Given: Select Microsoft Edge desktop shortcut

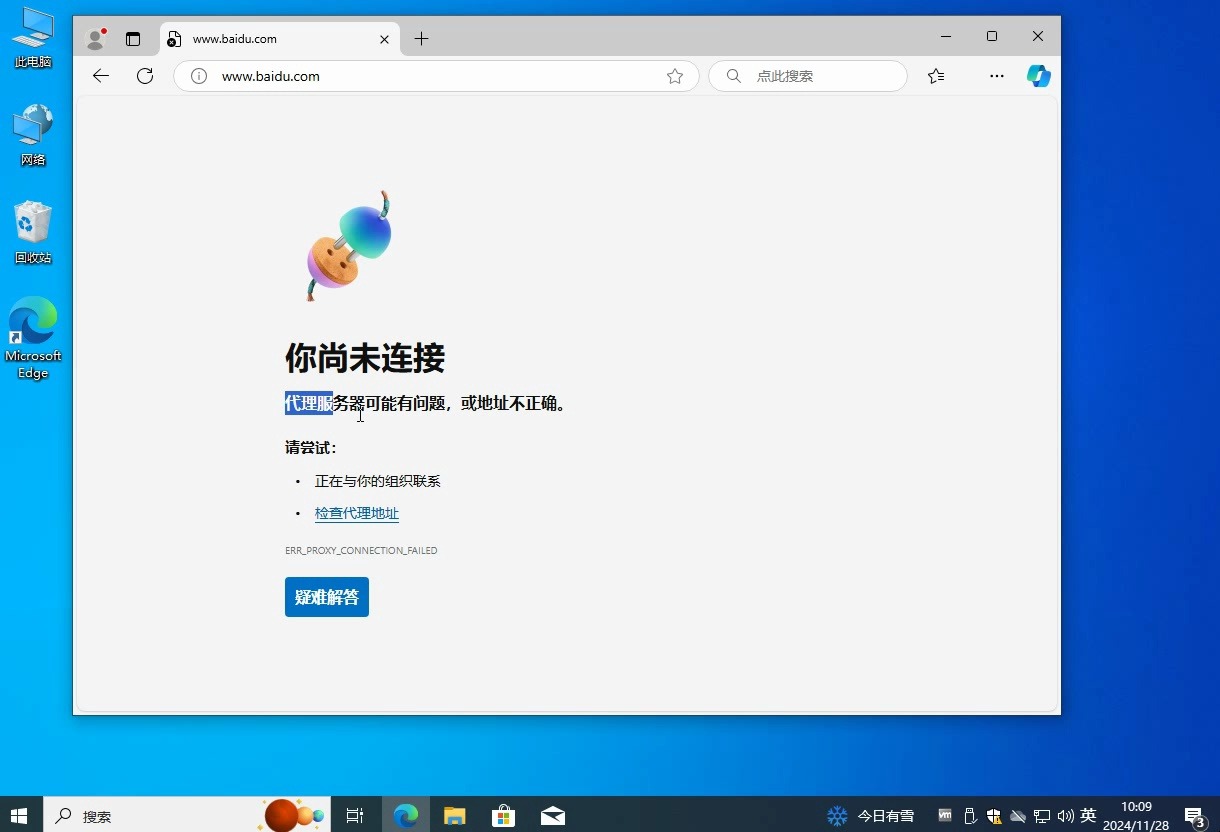Looking at the screenshot, I should click(33, 339).
